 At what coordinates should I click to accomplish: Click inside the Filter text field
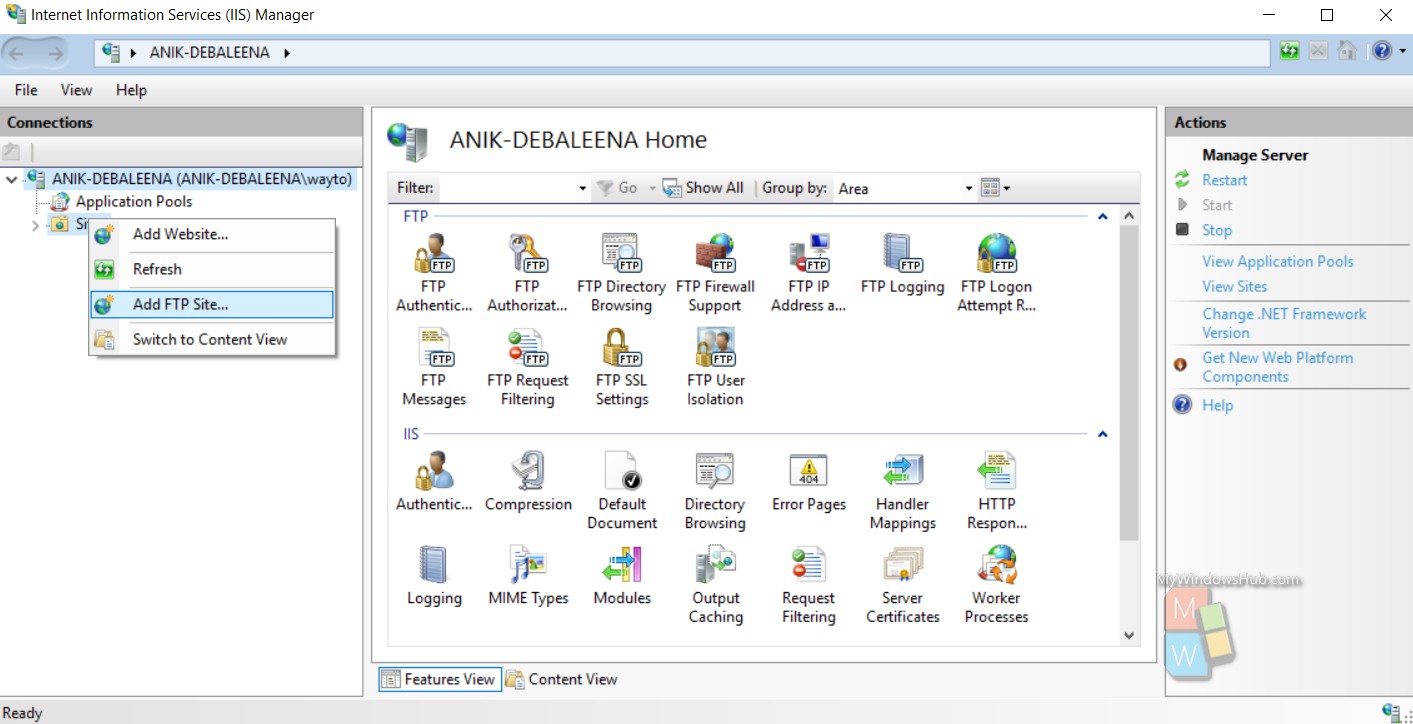pyautogui.click(x=507, y=188)
